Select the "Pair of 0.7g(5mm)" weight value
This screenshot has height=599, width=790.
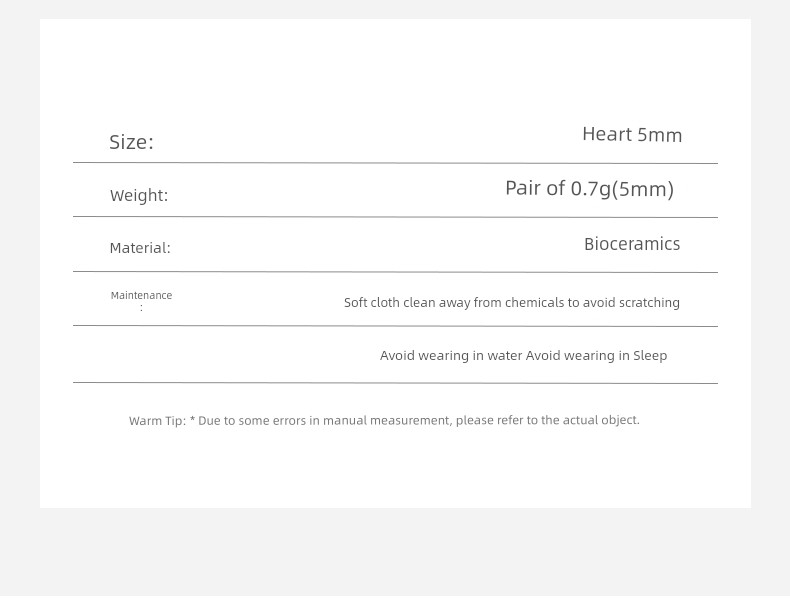589,188
